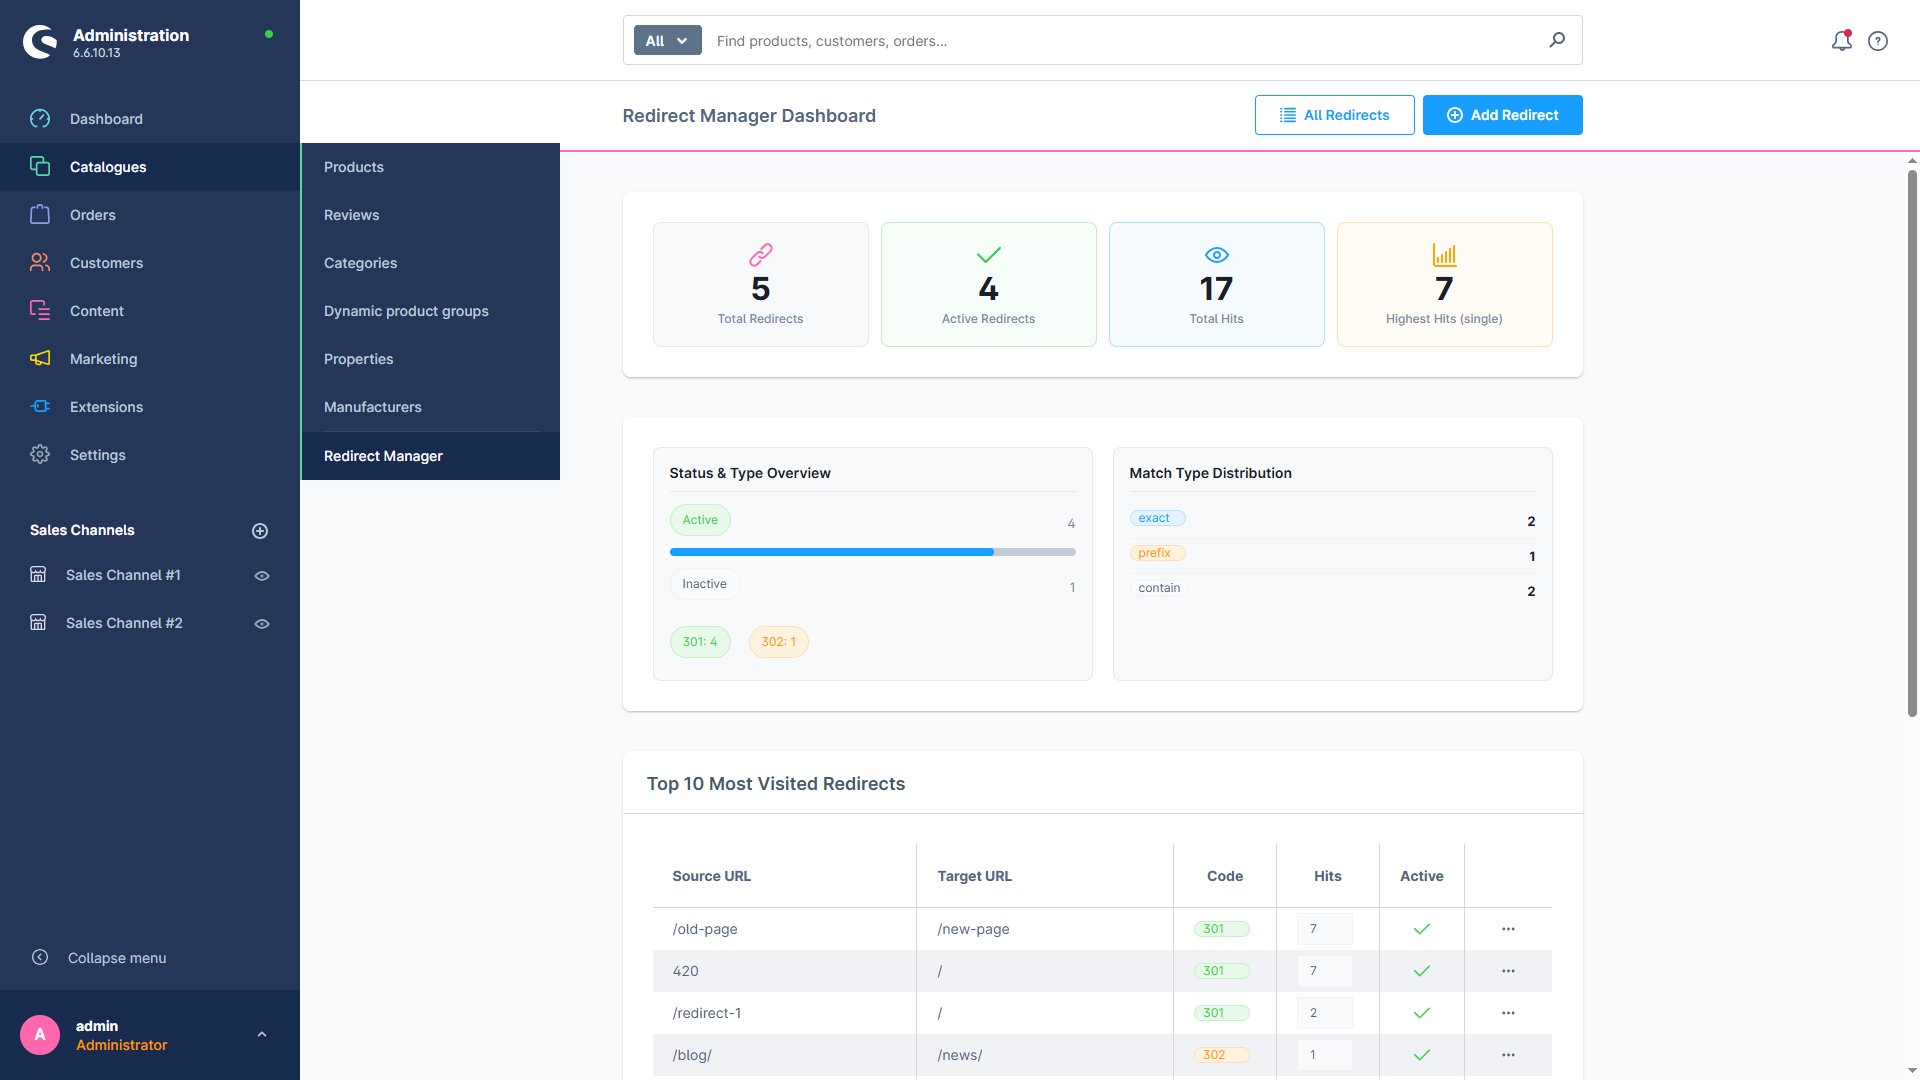1920x1080 pixels.
Task: Open notifications bell icon
Action: 1842,41
